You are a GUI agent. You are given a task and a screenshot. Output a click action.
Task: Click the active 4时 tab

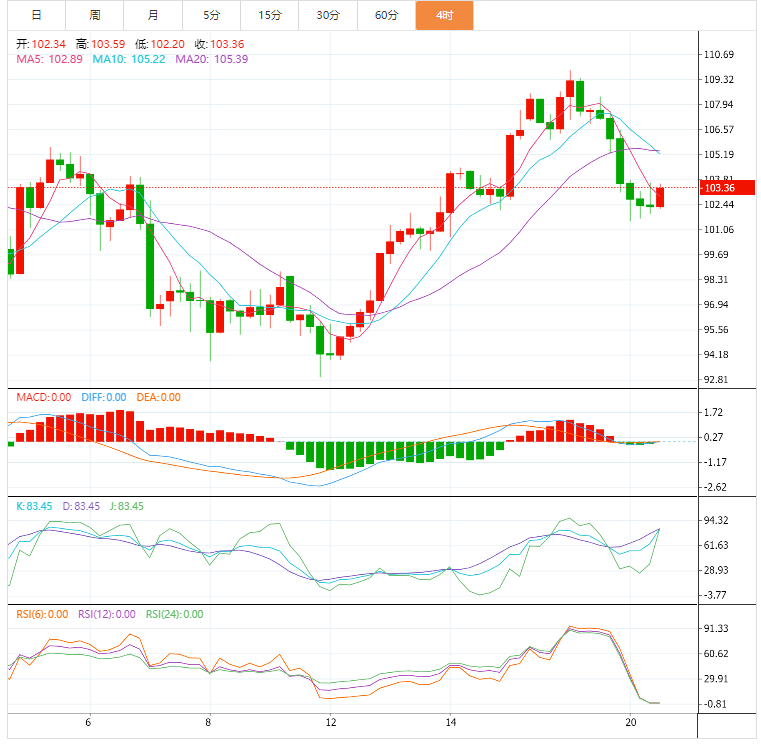point(444,15)
